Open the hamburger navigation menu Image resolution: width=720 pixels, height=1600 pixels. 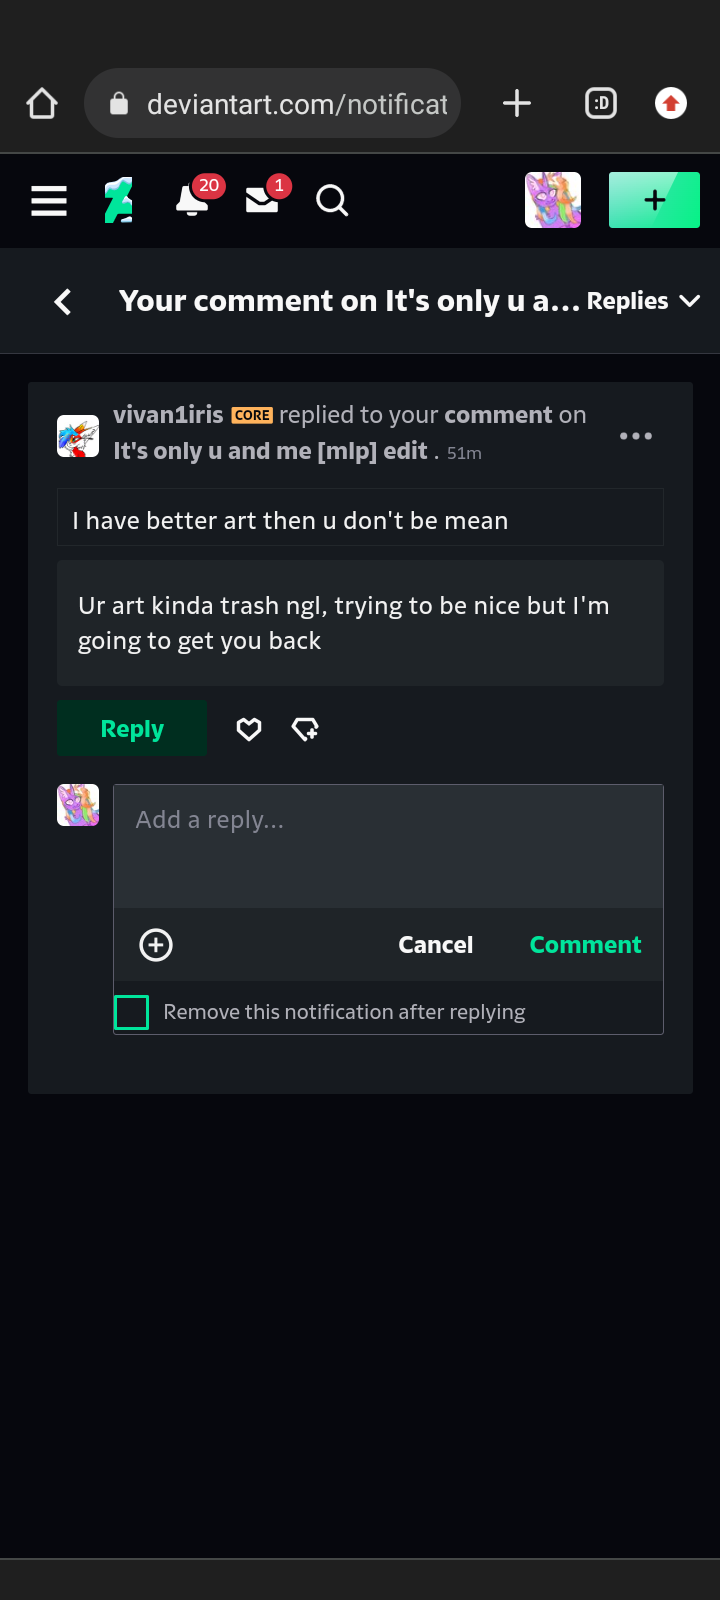tap(49, 201)
